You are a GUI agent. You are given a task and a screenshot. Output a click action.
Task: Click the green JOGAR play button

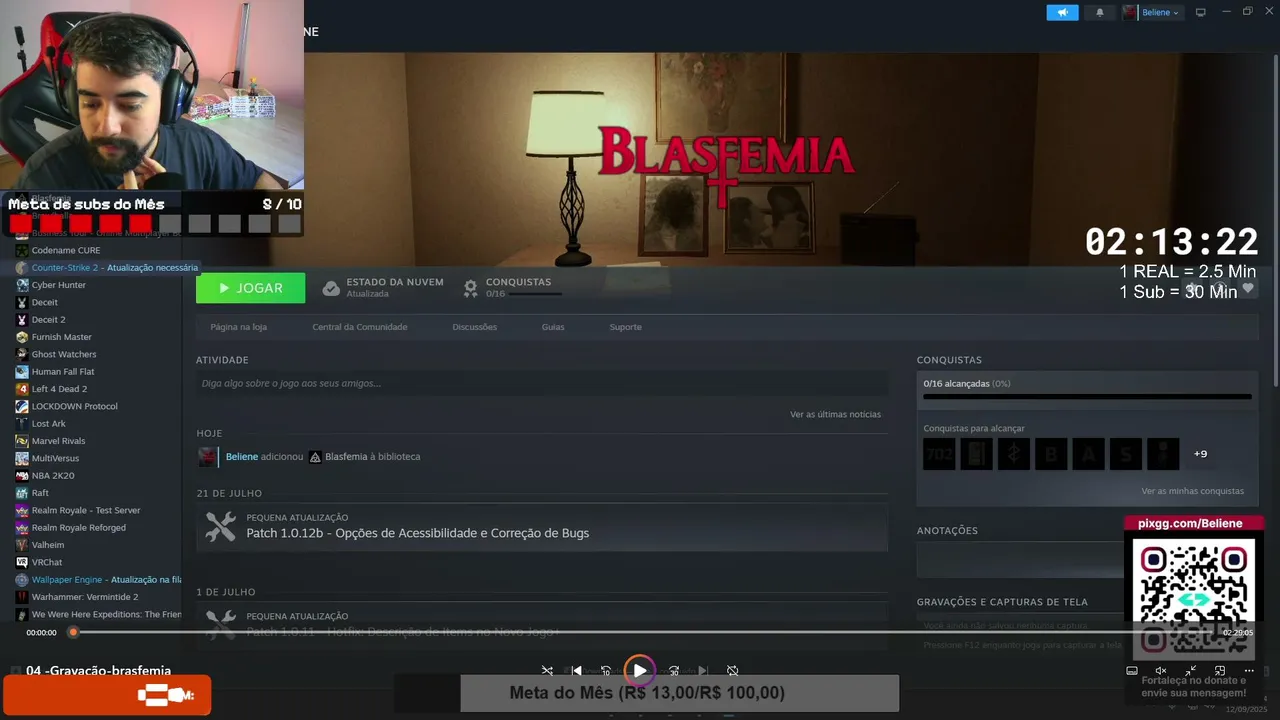[250, 288]
